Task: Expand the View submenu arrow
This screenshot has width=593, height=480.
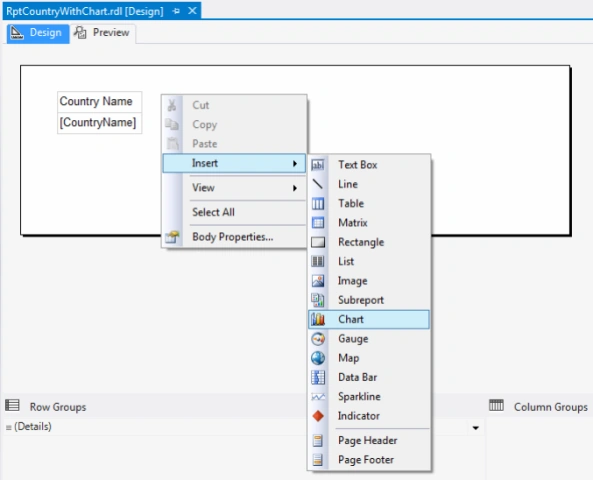Action: click(295, 188)
